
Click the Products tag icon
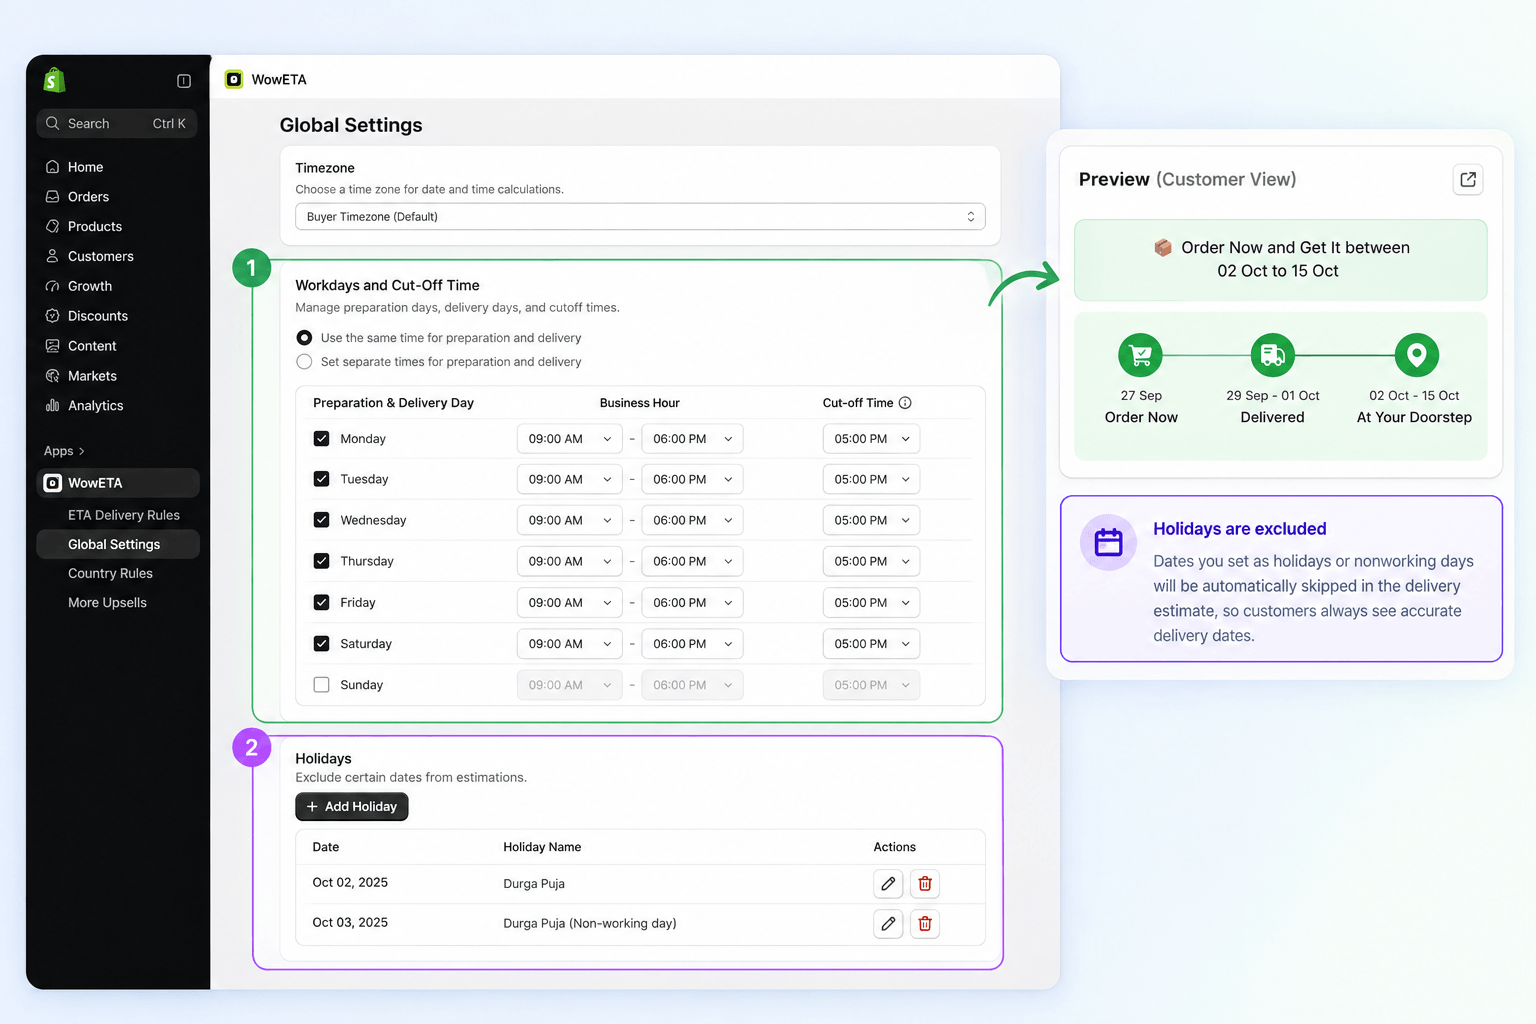[x=53, y=227]
